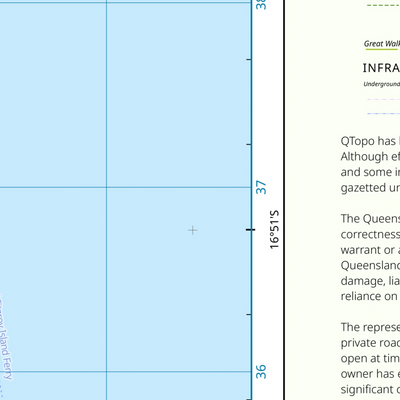Click the grid line intersection near northing 37
The width and height of the screenshot is (400, 400).
pos(107,187)
